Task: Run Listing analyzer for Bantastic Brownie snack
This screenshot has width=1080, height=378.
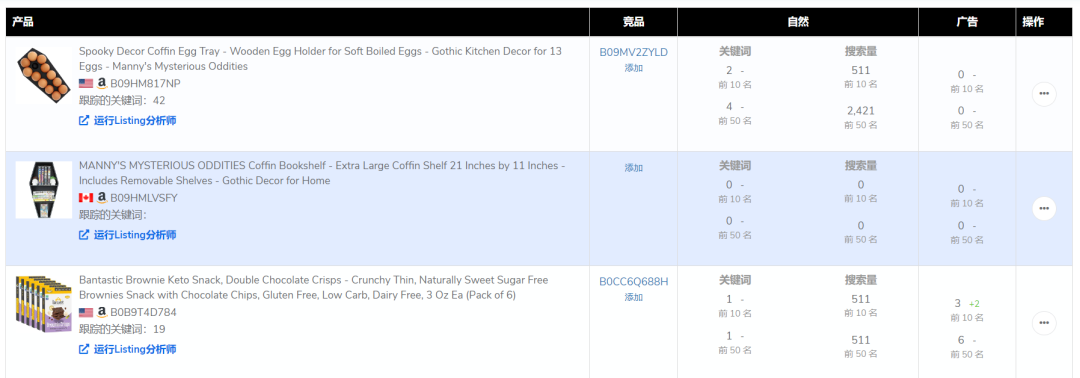Action: tap(135, 349)
